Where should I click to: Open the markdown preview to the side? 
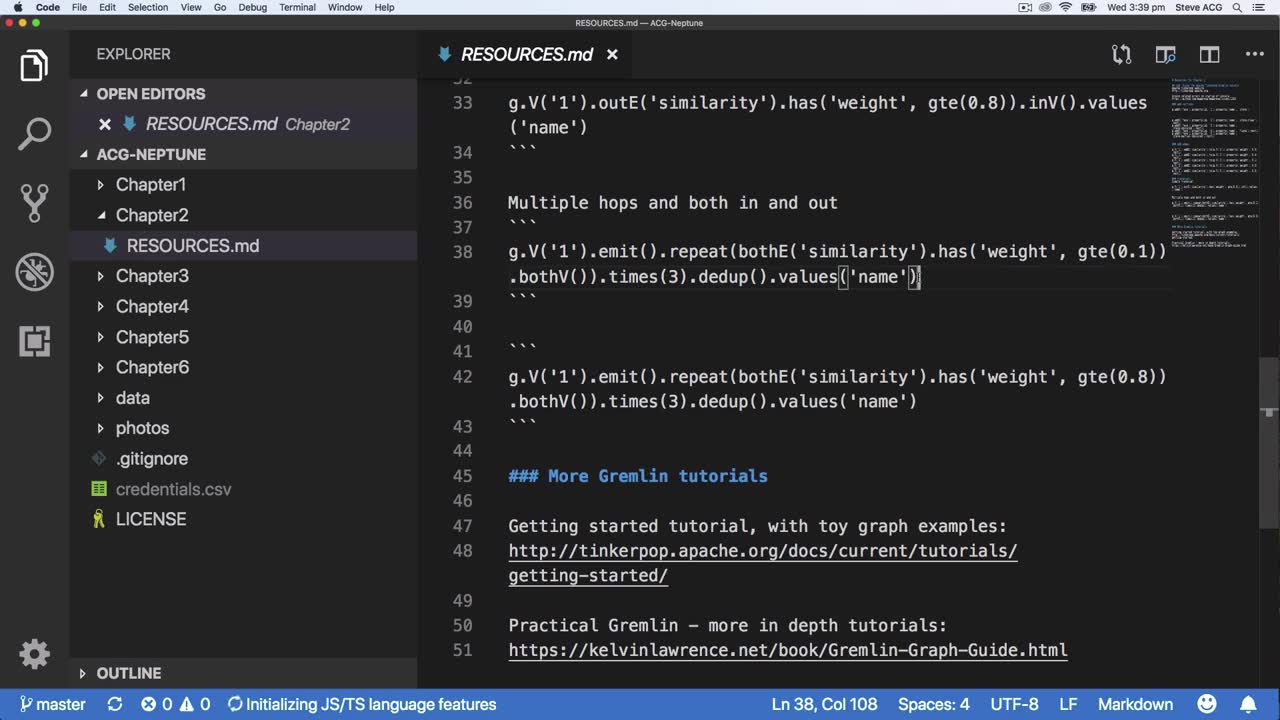point(1165,55)
